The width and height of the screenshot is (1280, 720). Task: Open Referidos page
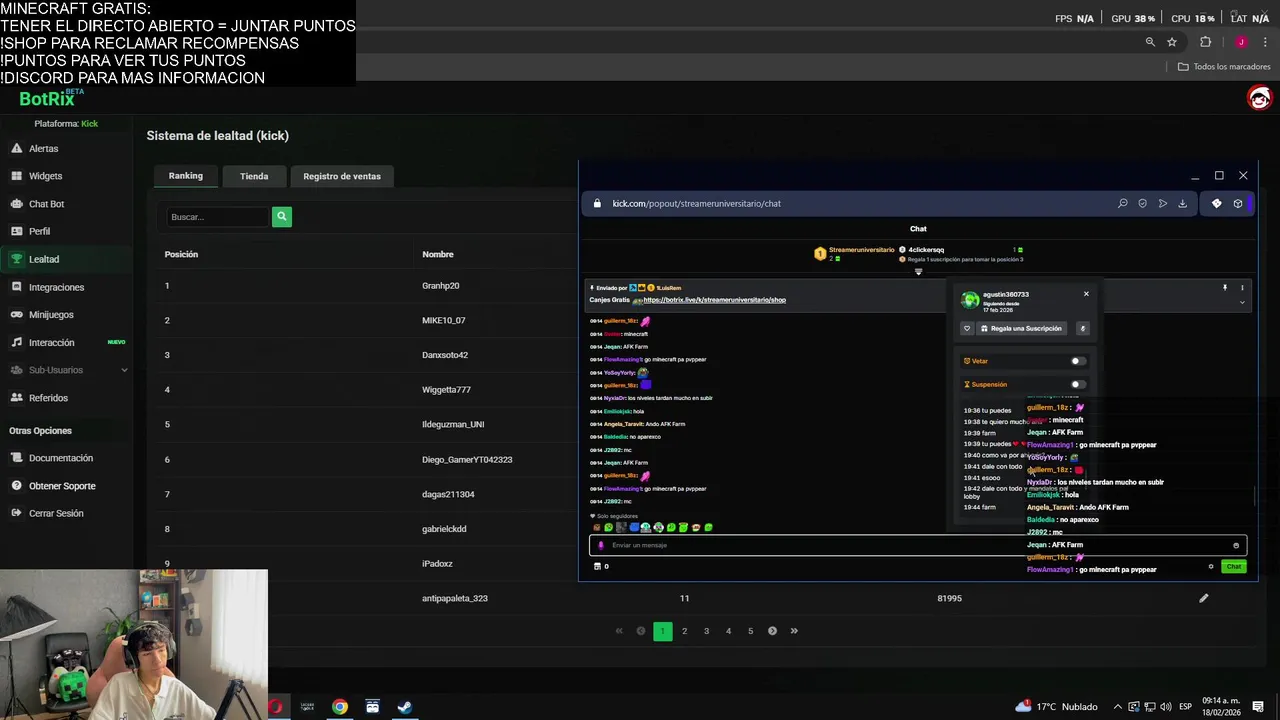tap(48, 398)
